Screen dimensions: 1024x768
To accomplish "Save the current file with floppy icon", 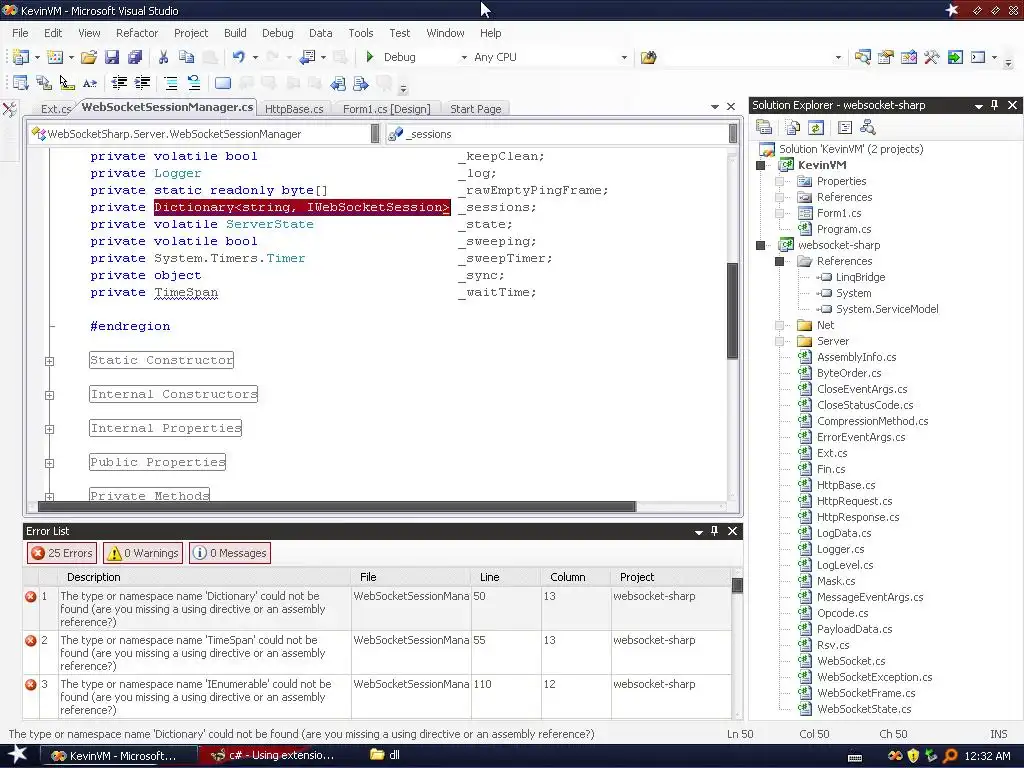I will [x=112, y=57].
